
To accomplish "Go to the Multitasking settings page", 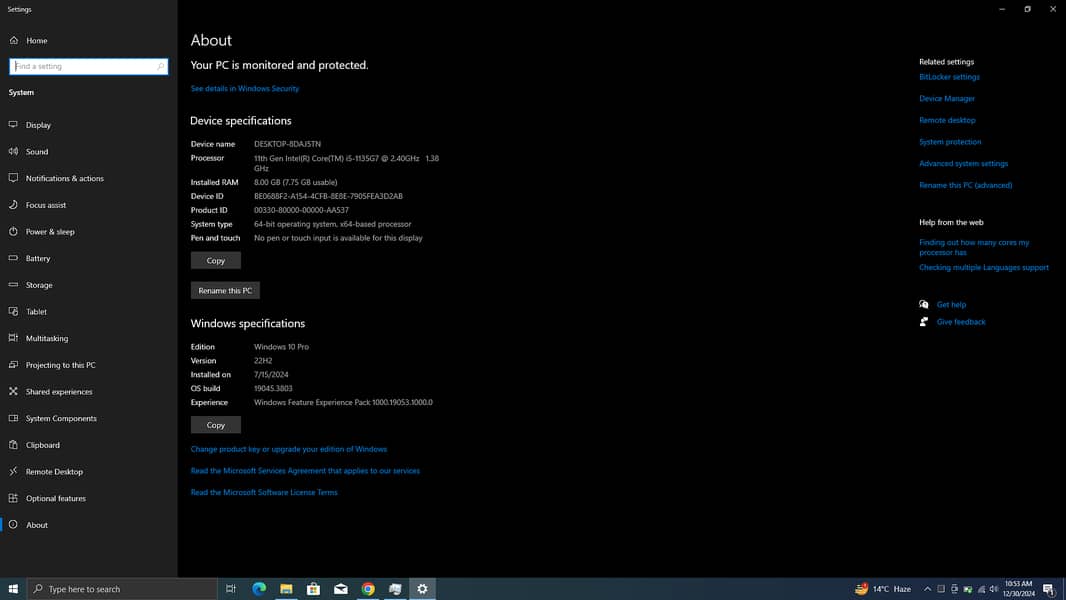I will (x=47, y=338).
